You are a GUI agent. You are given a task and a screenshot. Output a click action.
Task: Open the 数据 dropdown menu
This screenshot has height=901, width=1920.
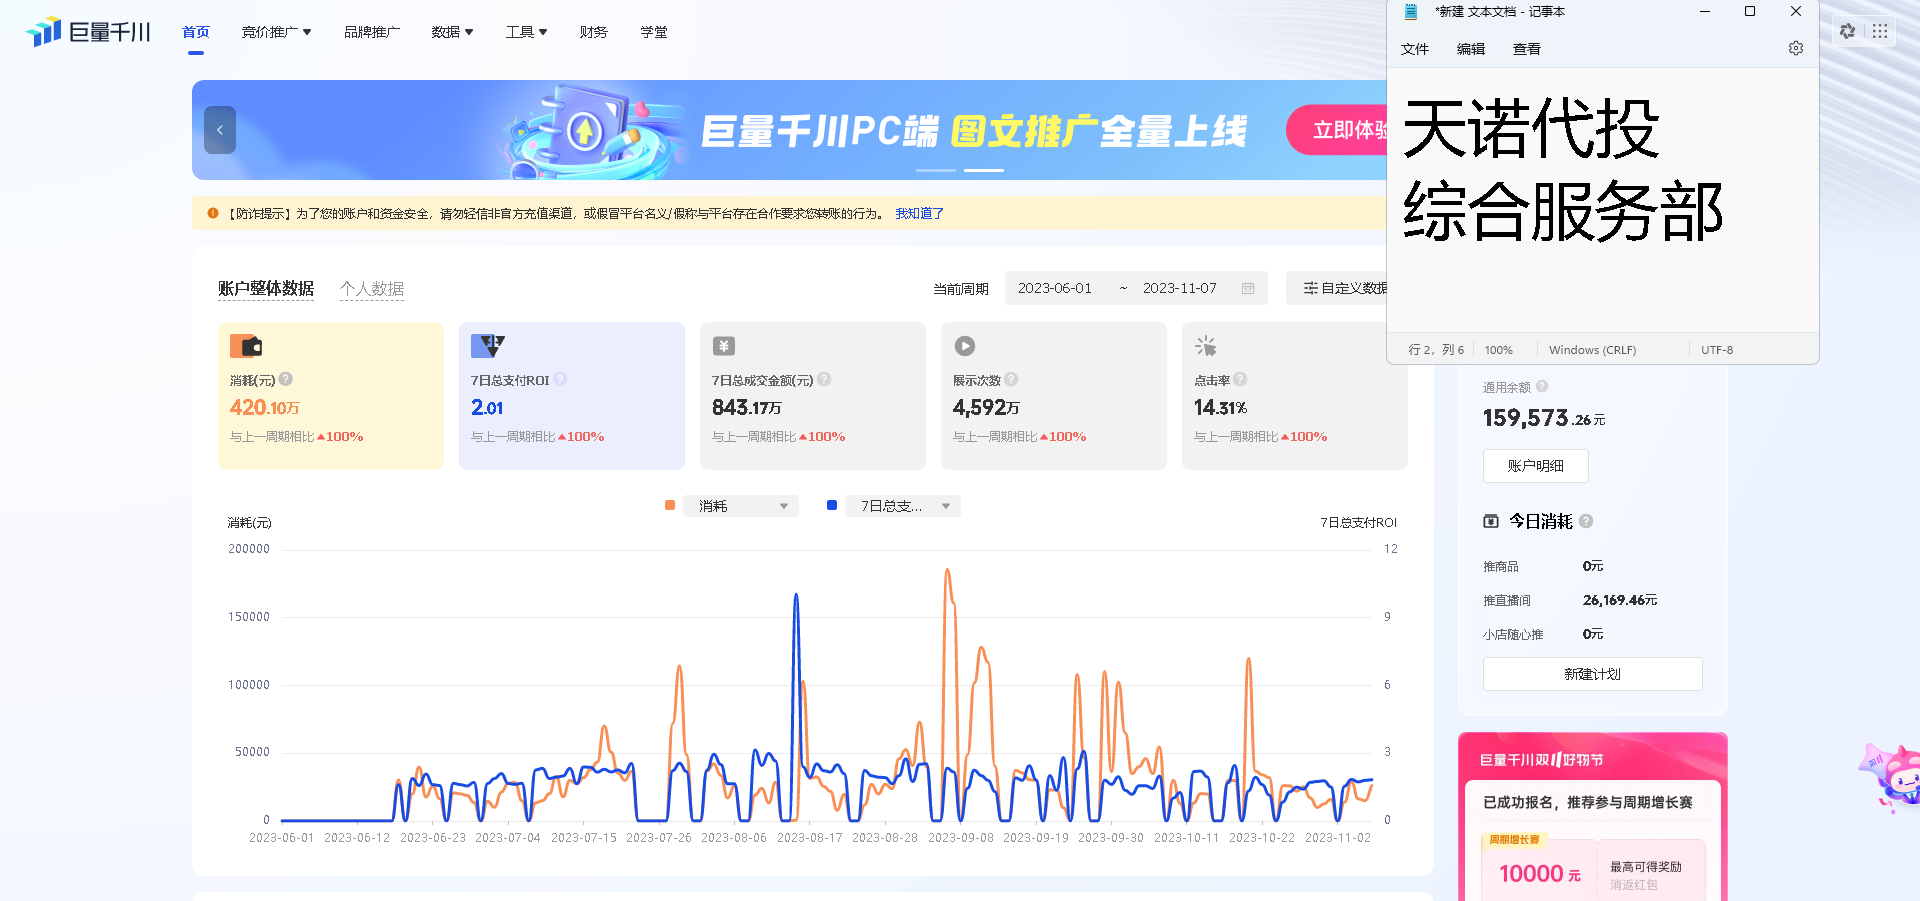point(452,32)
